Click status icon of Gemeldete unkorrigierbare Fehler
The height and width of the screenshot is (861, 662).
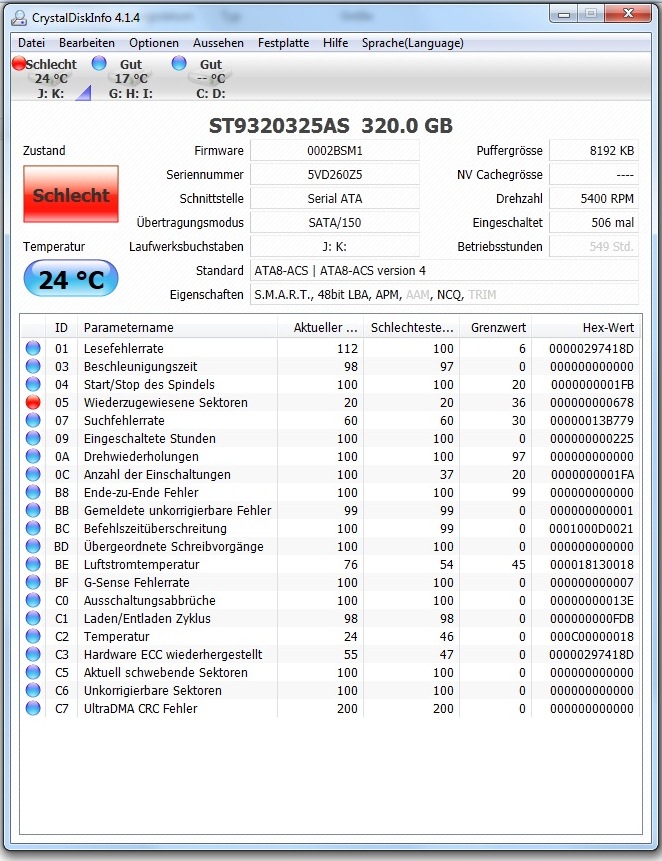[33, 510]
